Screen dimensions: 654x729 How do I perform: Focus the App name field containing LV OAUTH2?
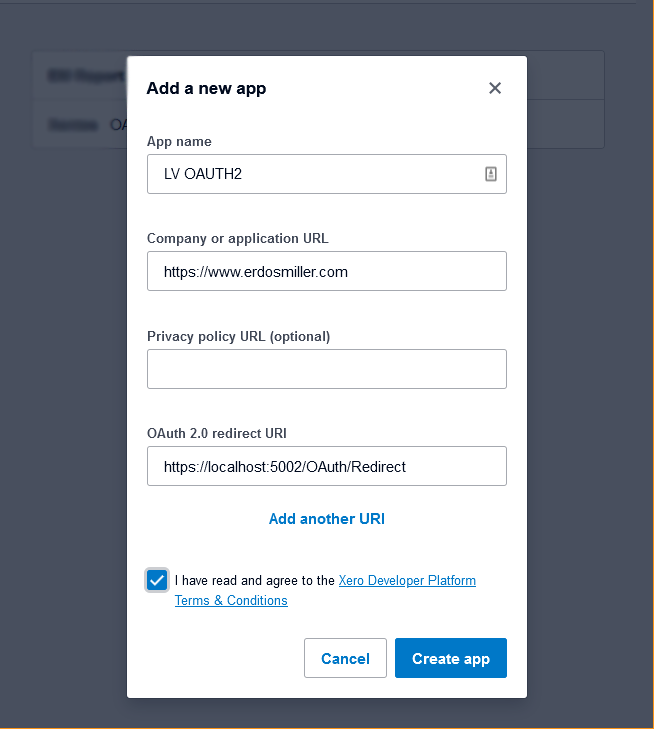(x=327, y=174)
